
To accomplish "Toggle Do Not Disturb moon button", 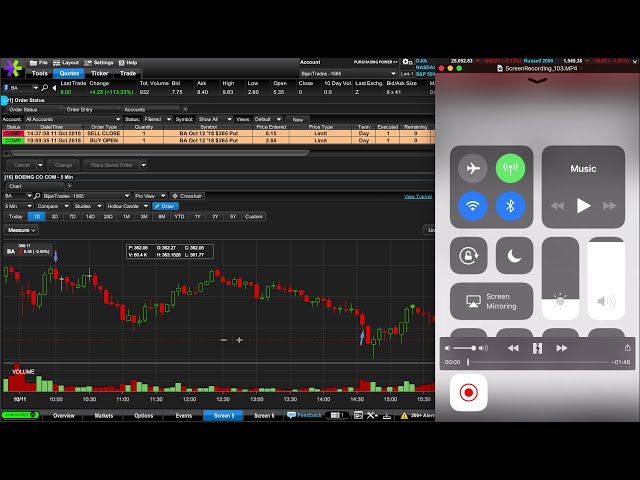I will click(514, 256).
